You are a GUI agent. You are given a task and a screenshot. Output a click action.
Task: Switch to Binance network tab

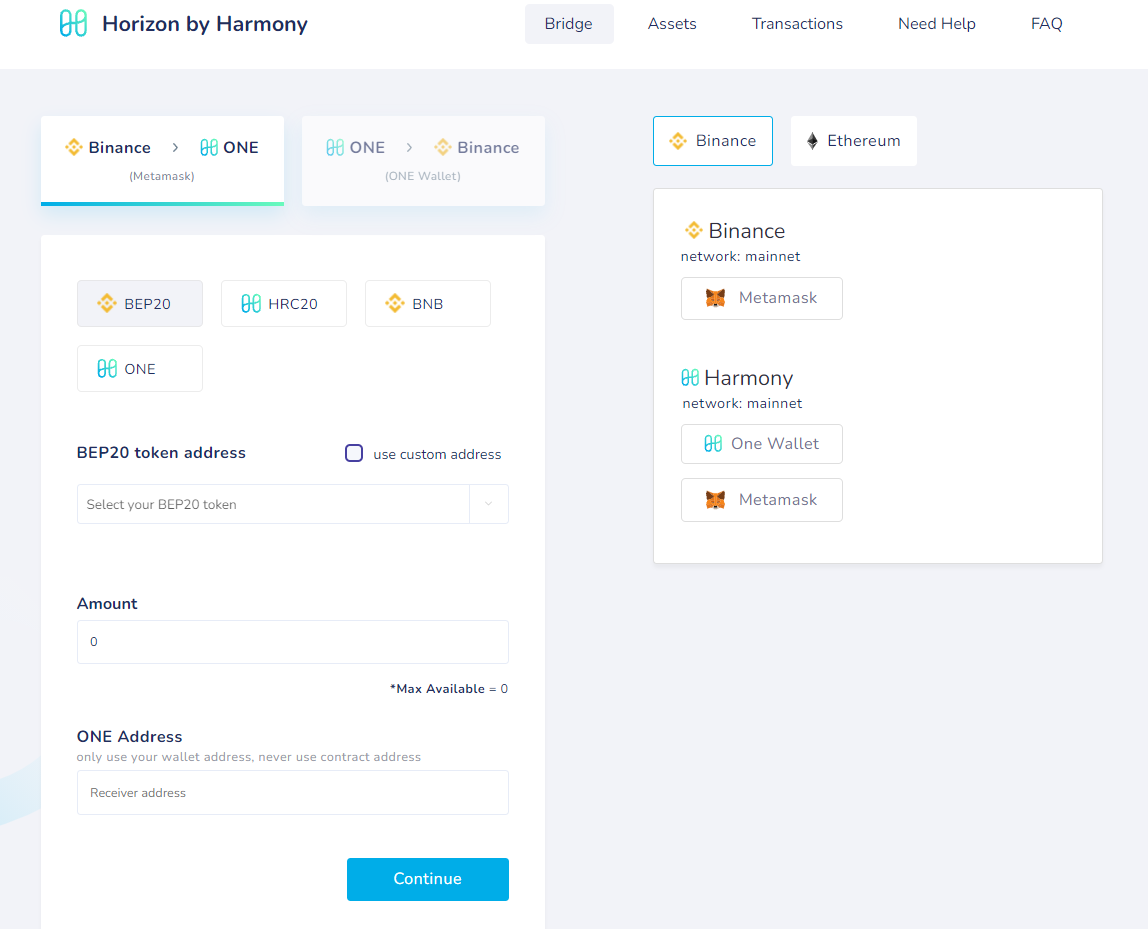coord(713,141)
